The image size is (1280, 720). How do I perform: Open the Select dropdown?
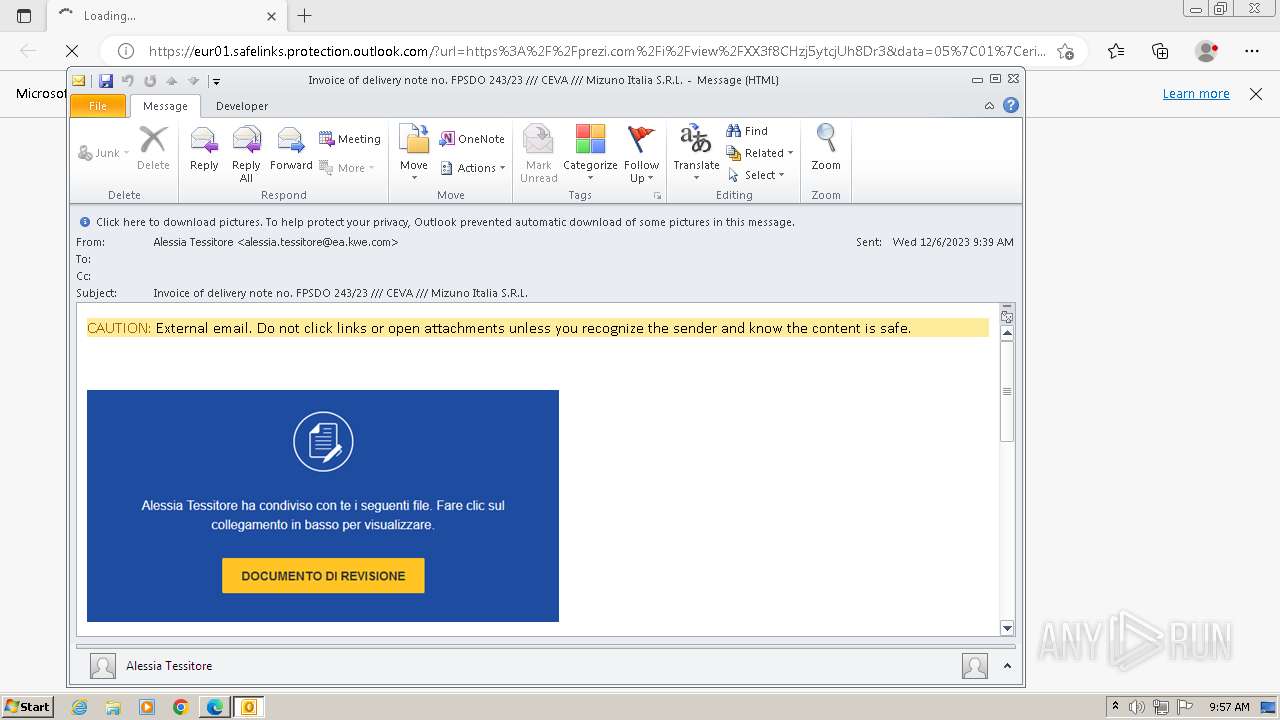coord(757,175)
